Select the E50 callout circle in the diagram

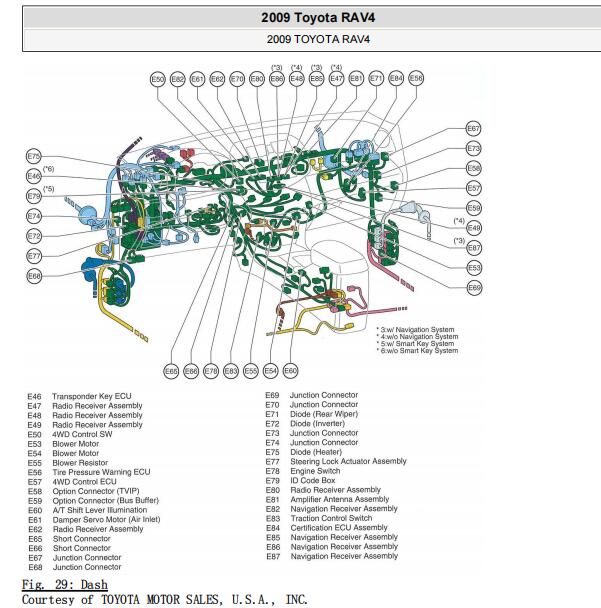click(x=158, y=79)
